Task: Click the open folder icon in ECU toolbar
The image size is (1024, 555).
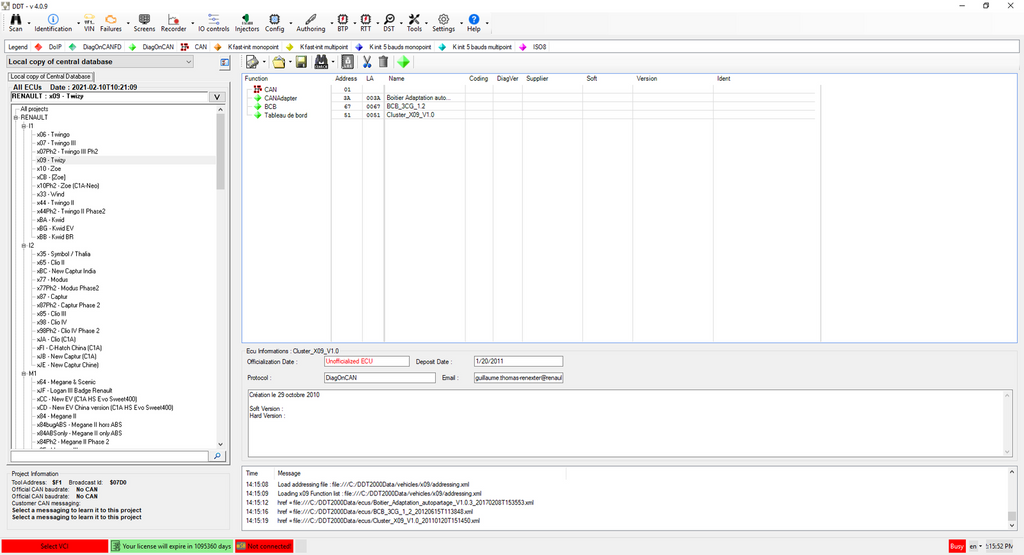Action: tap(279, 62)
